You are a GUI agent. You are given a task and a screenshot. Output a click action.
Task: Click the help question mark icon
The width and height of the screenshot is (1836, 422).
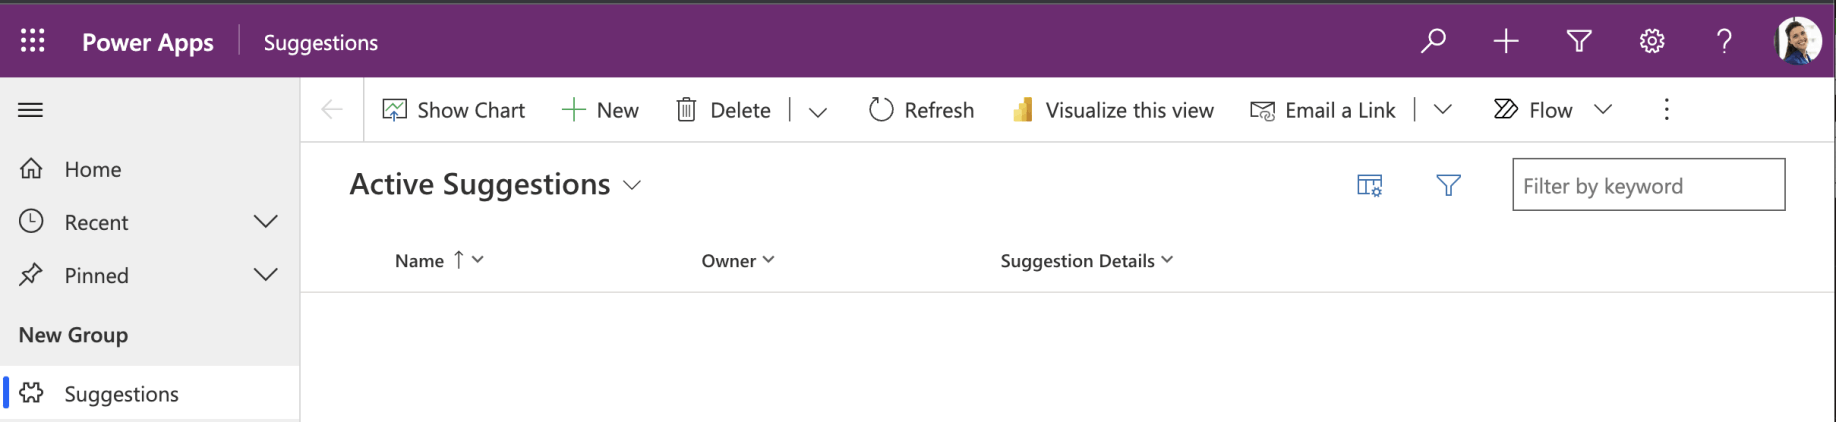pyautogui.click(x=1724, y=41)
